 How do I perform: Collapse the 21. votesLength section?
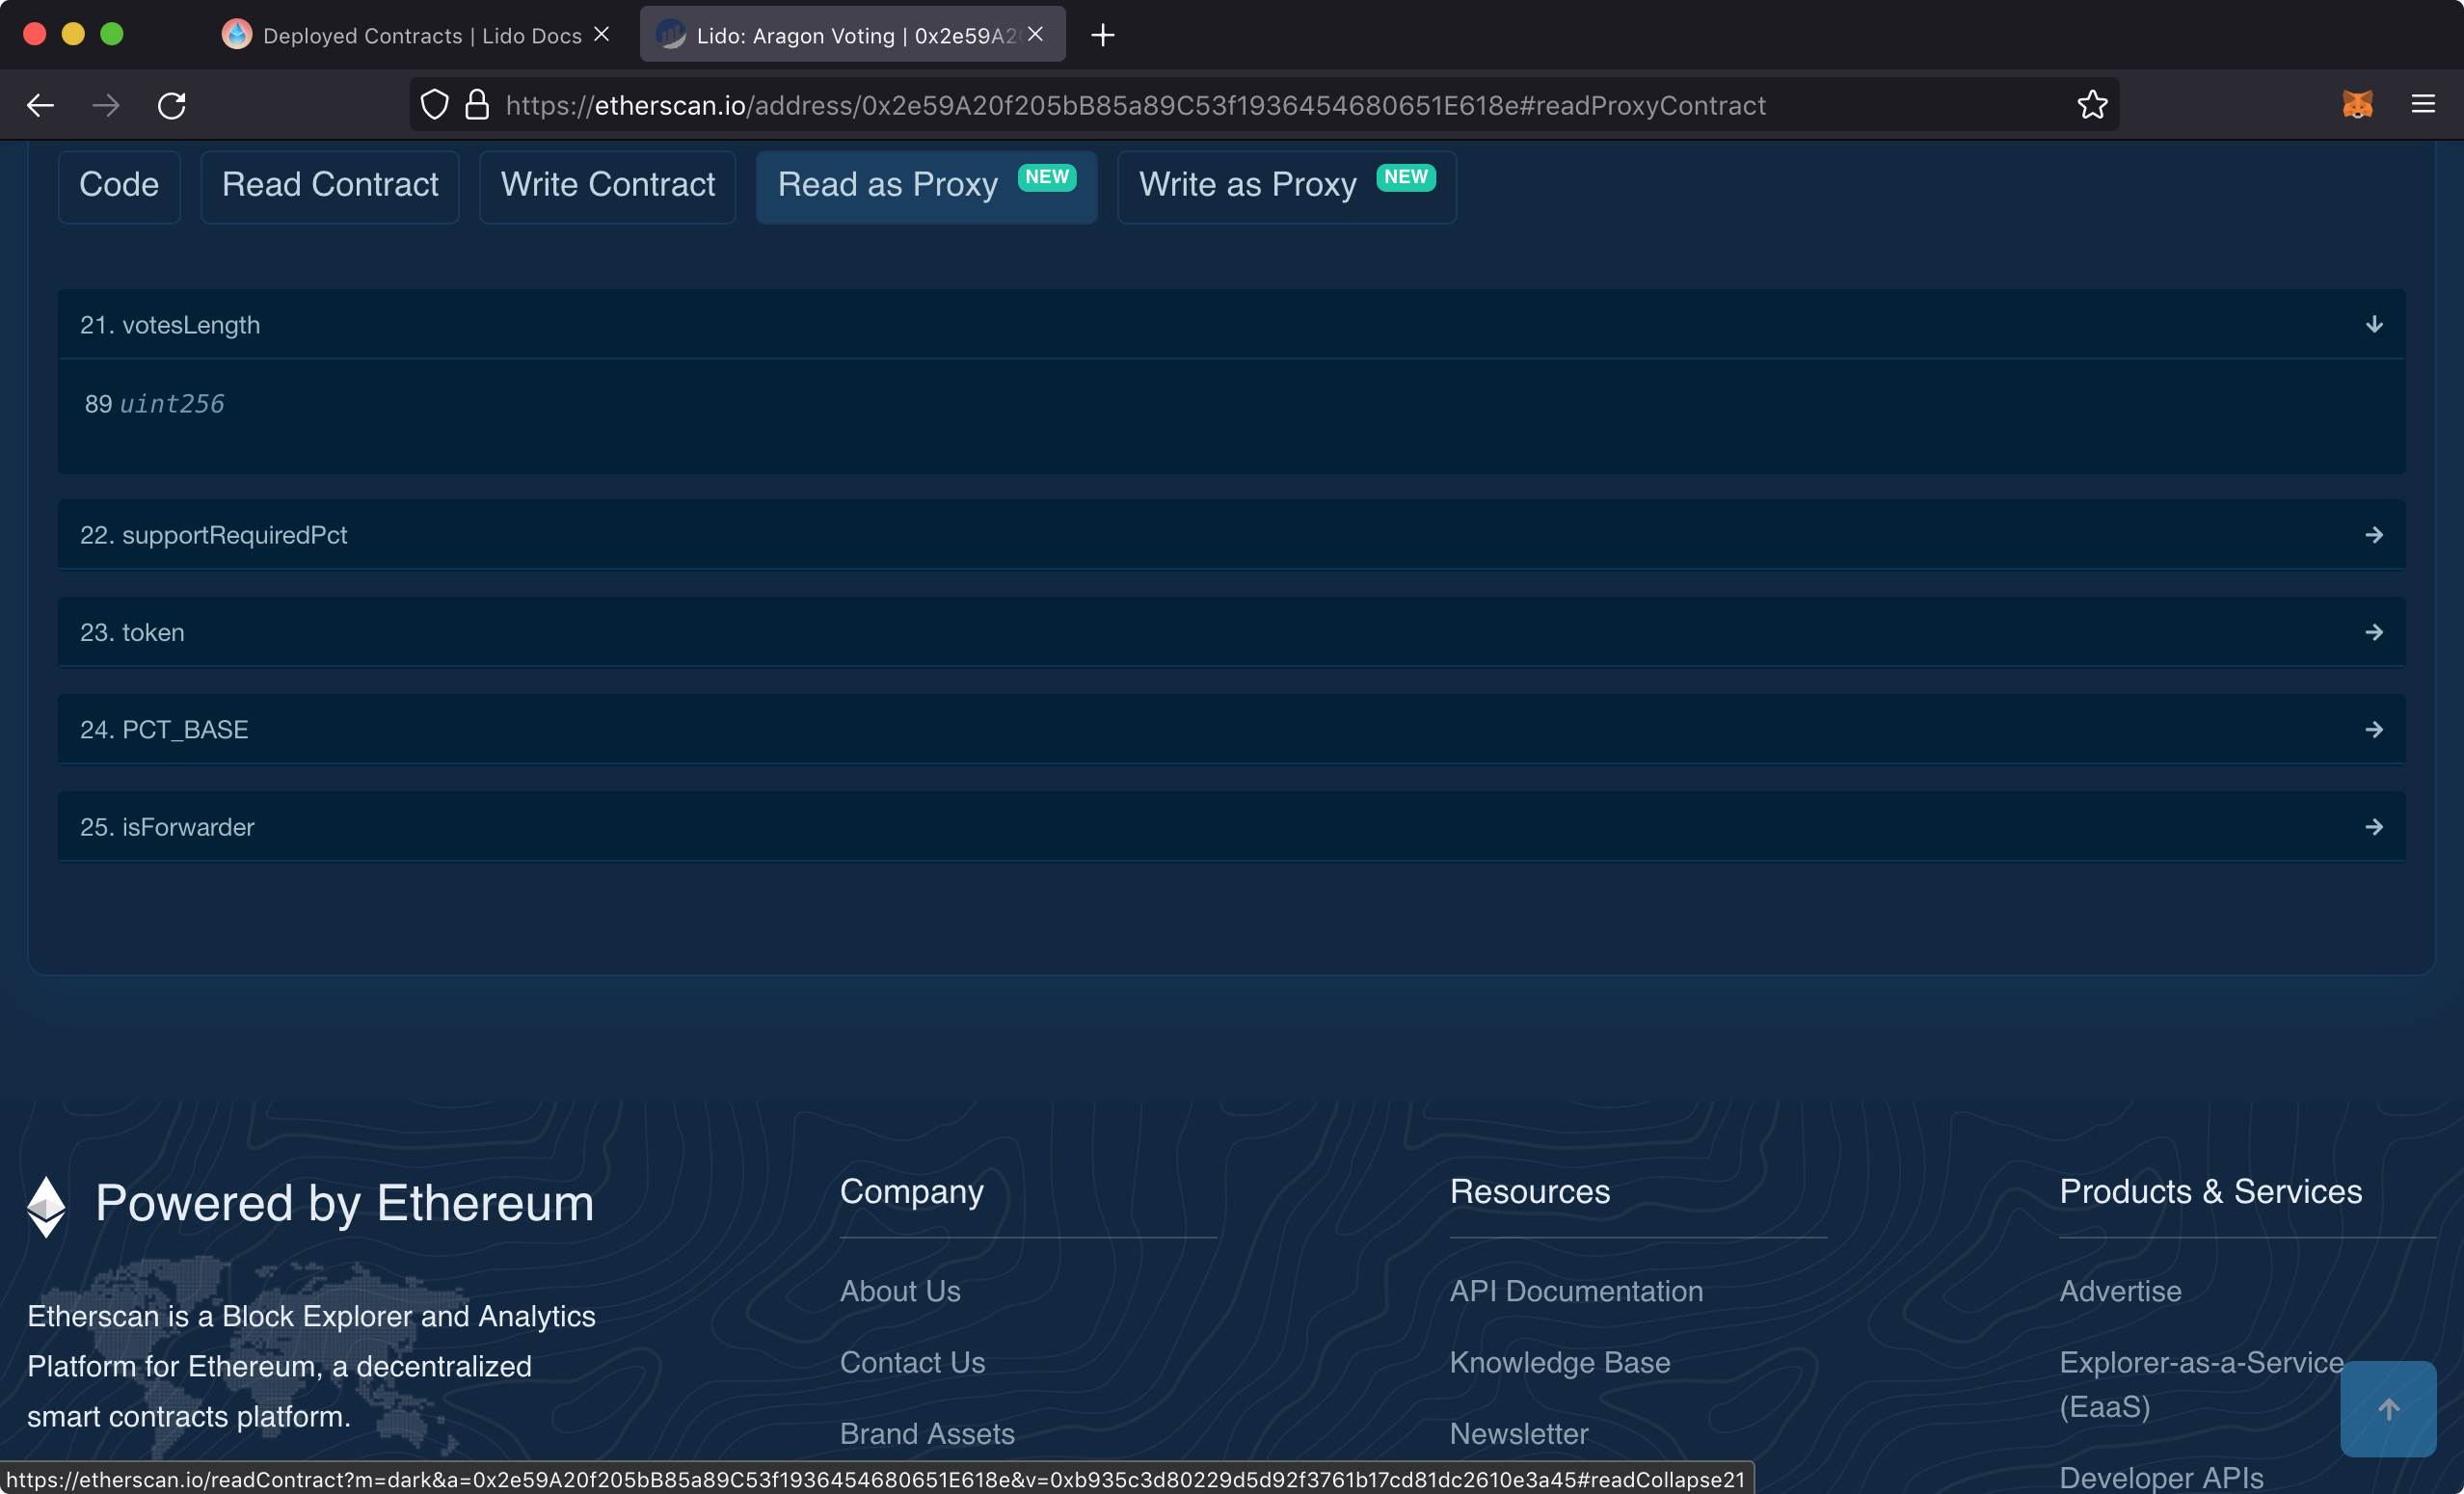pos(2373,324)
